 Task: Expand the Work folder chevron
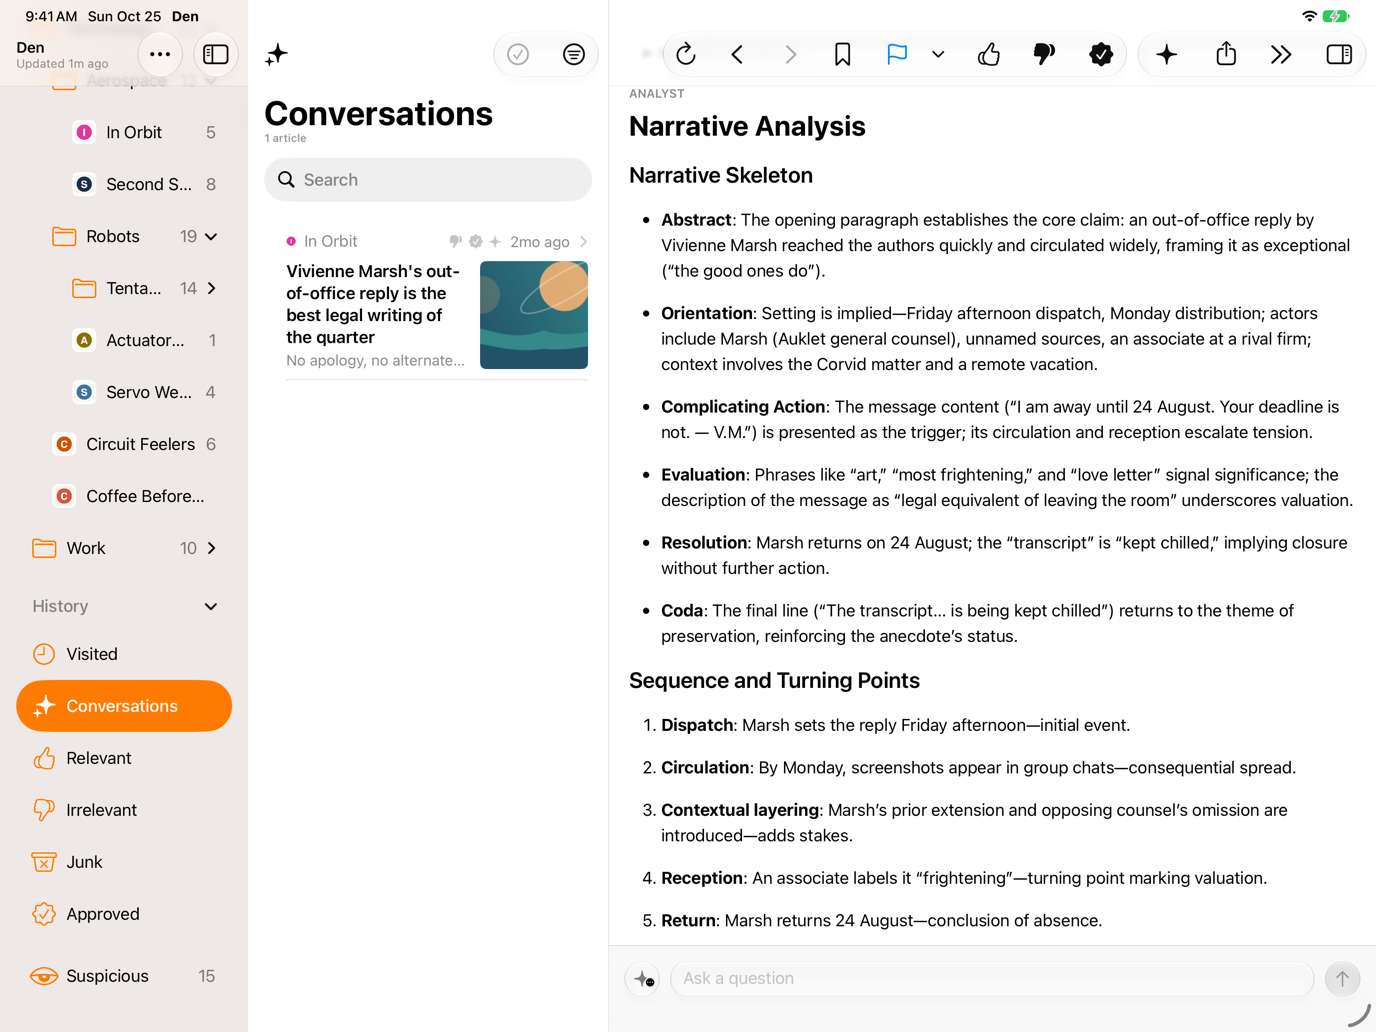[x=211, y=548]
